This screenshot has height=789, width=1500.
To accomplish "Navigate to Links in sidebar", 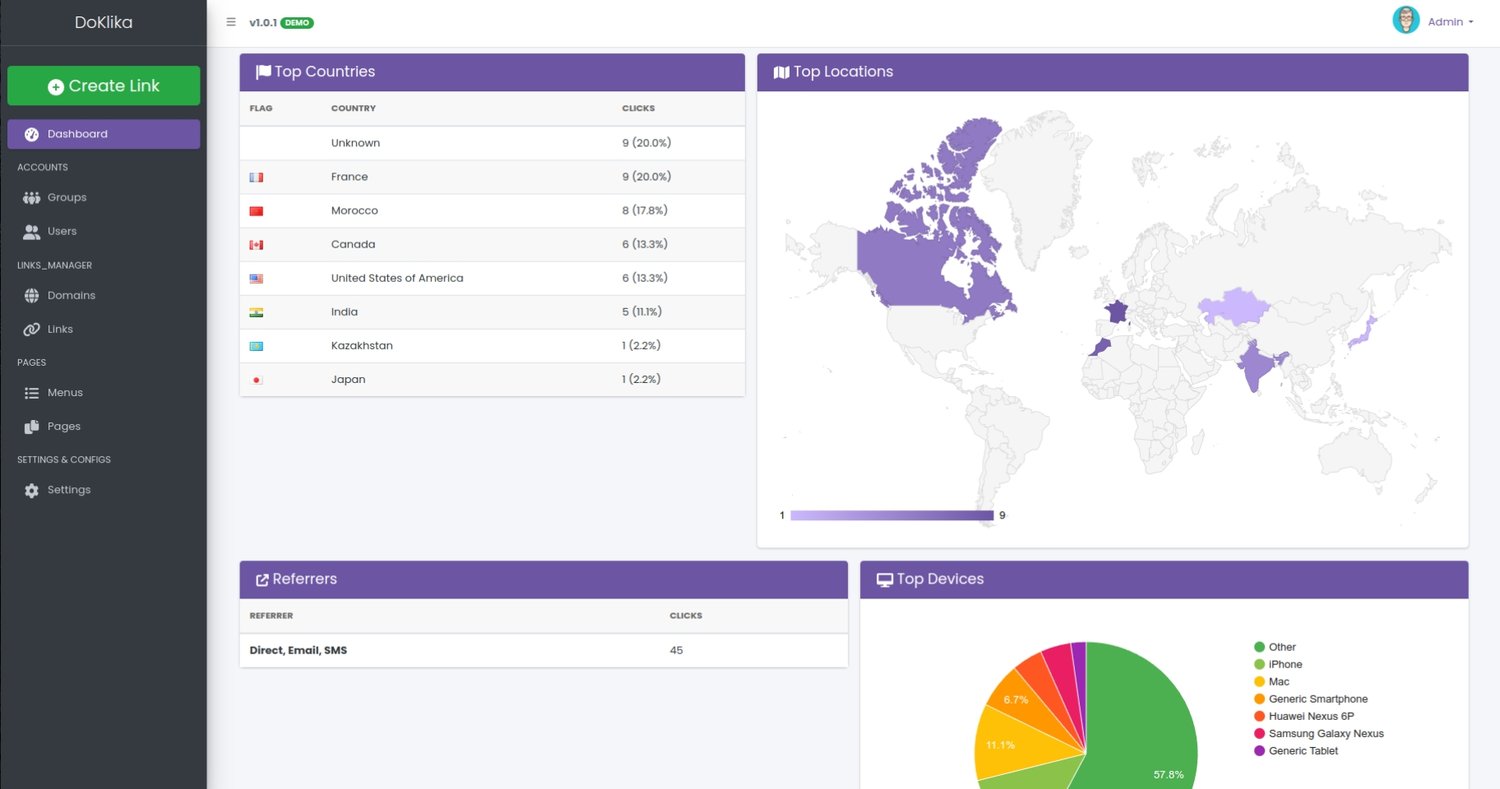I will click(x=103, y=330).
